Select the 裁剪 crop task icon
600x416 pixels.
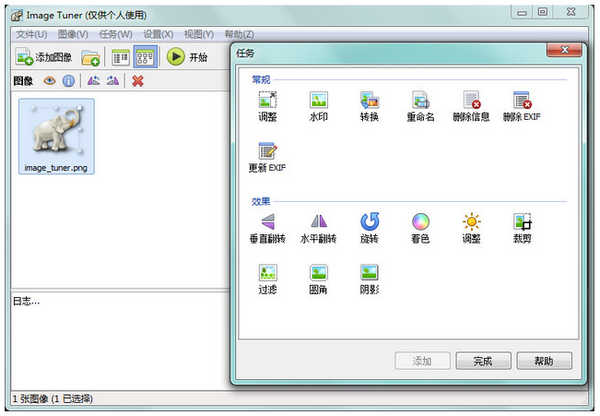click(522, 228)
